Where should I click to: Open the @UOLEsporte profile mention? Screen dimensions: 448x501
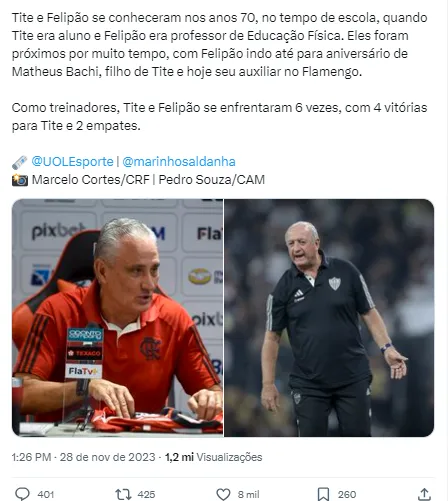pyautogui.click(x=72, y=162)
